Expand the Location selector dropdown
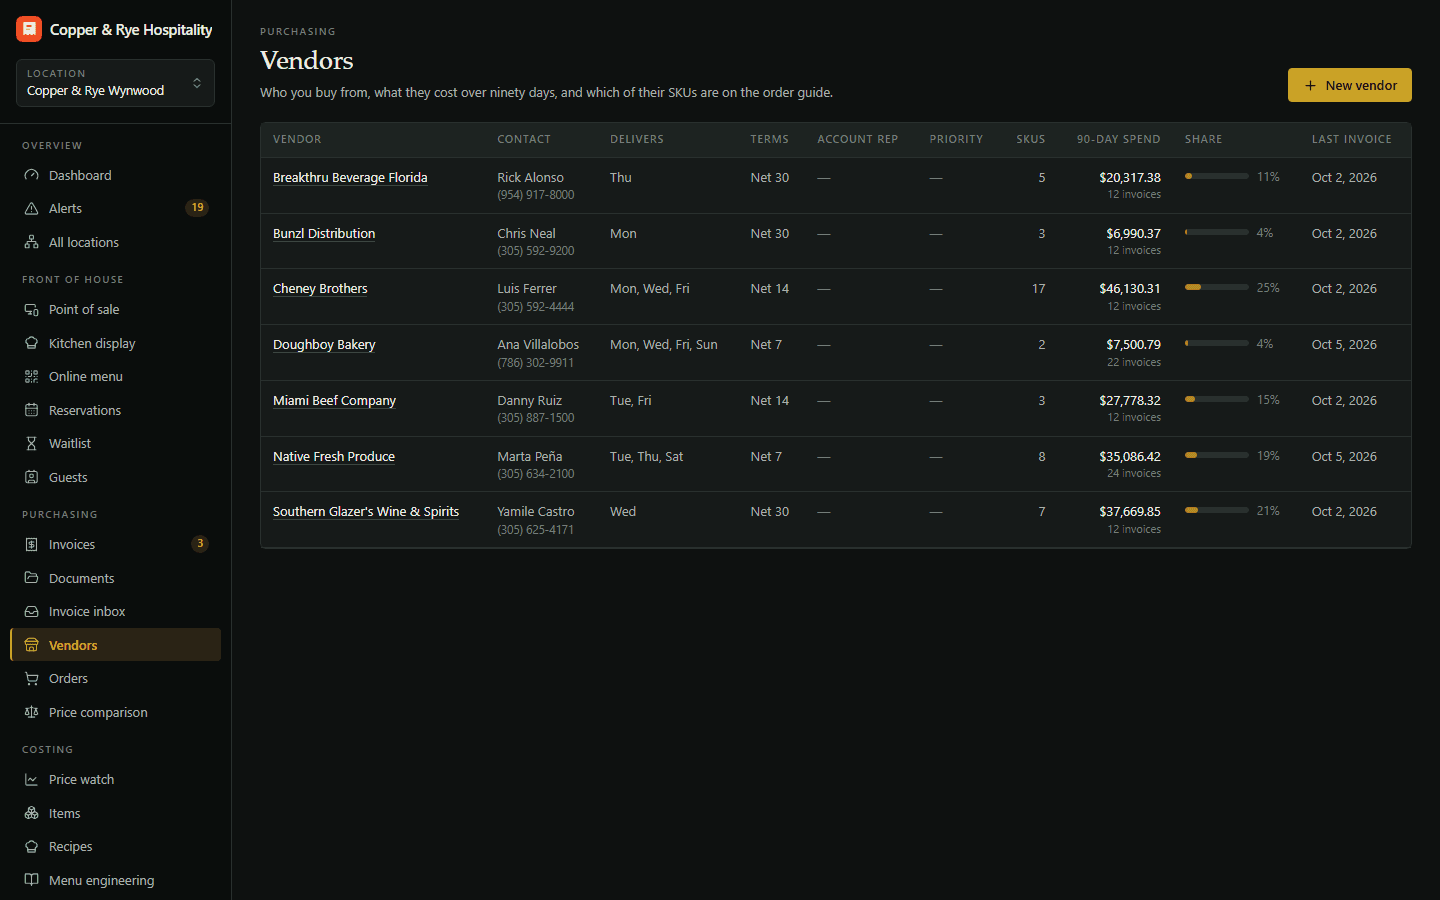The width and height of the screenshot is (1440, 900). (x=115, y=83)
